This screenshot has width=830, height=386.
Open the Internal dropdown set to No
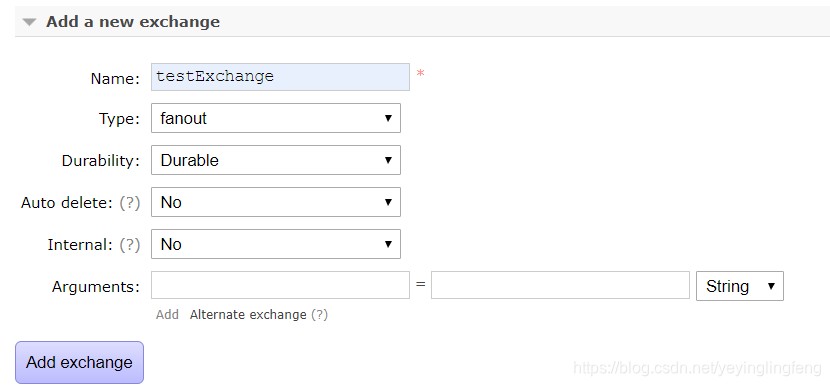click(x=276, y=244)
